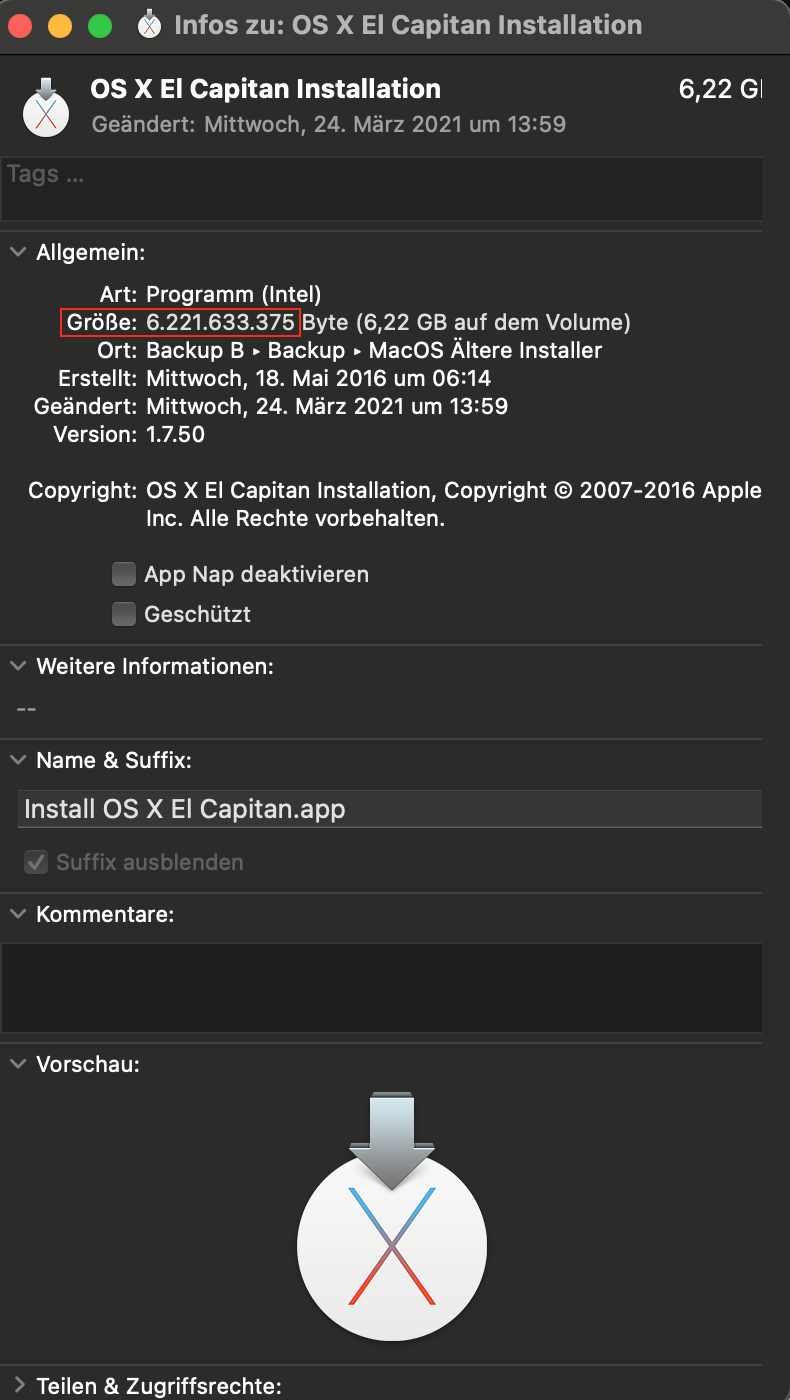790x1400 pixels.
Task: Click the yellow minimize window button
Action: click(x=60, y=25)
